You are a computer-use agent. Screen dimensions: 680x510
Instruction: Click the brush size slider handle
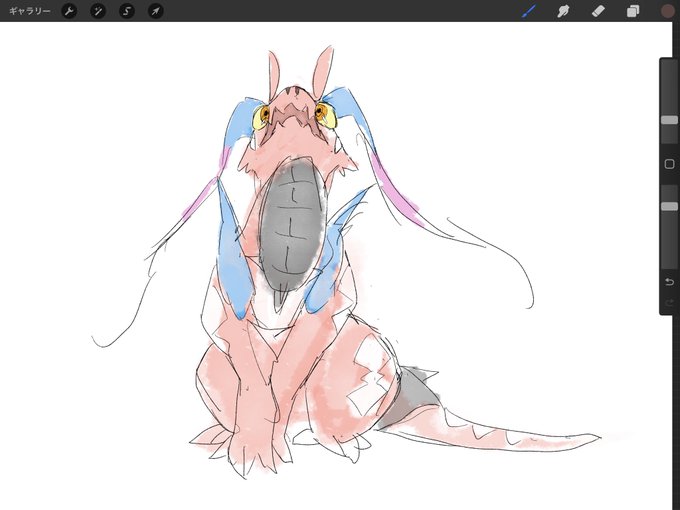point(669,120)
